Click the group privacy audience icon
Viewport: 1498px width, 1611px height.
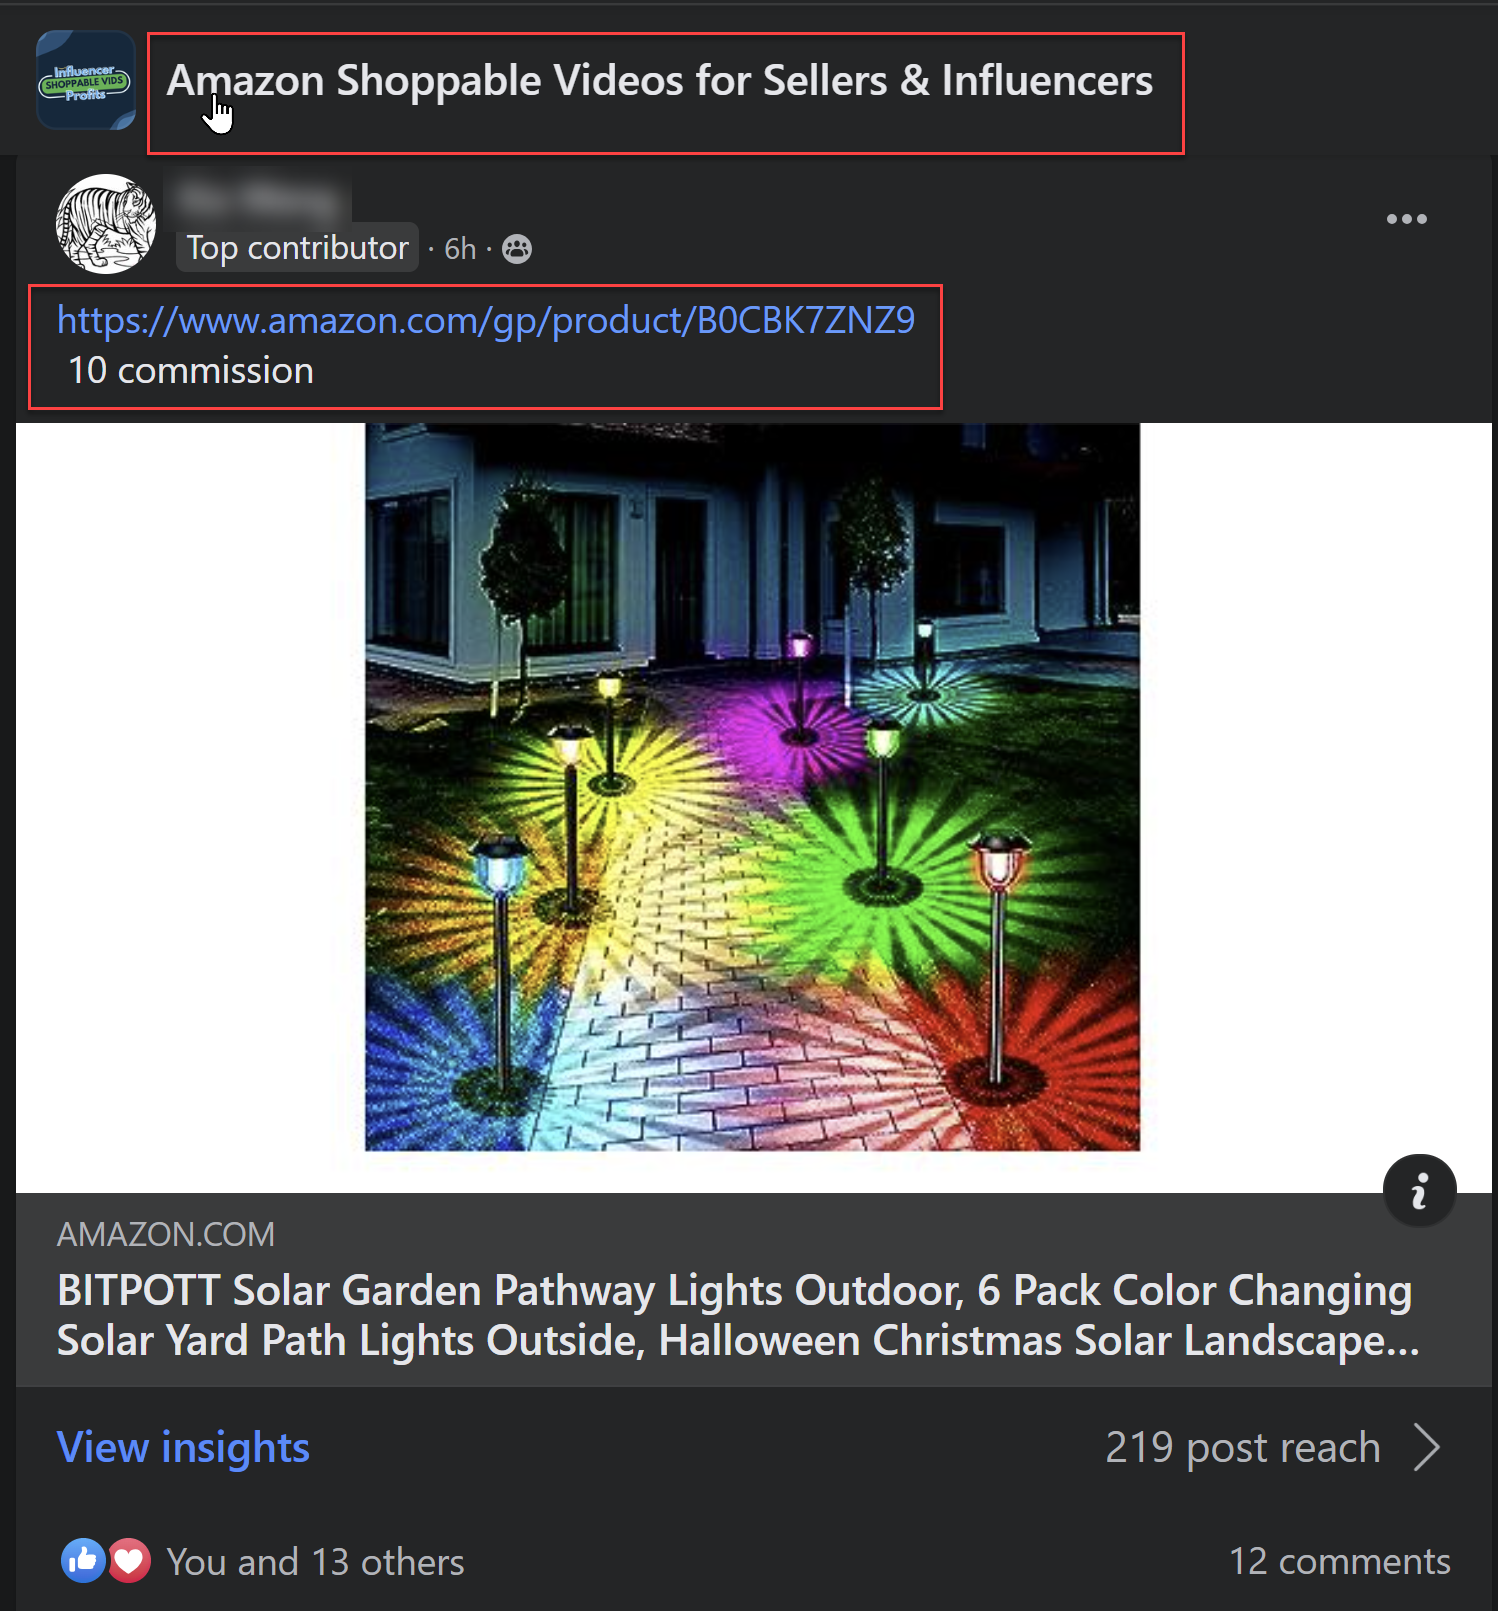pyautogui.click(x=517, y=249)
